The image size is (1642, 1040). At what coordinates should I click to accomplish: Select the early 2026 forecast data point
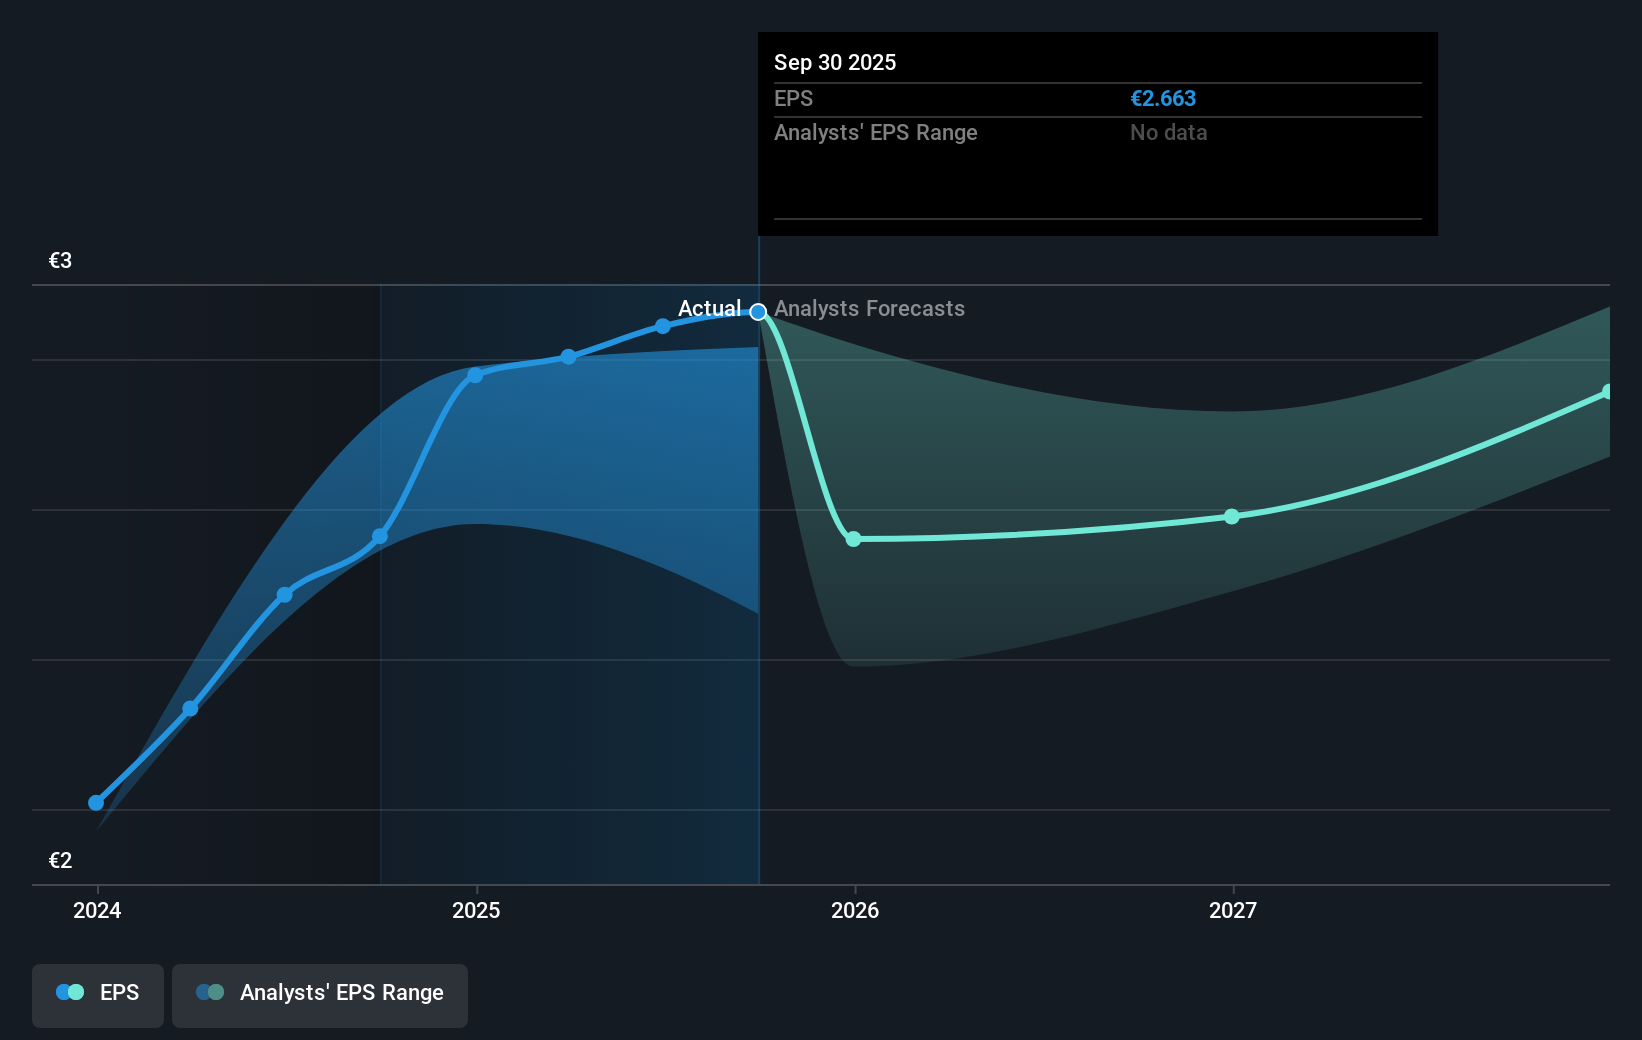(x=854, y=539)
